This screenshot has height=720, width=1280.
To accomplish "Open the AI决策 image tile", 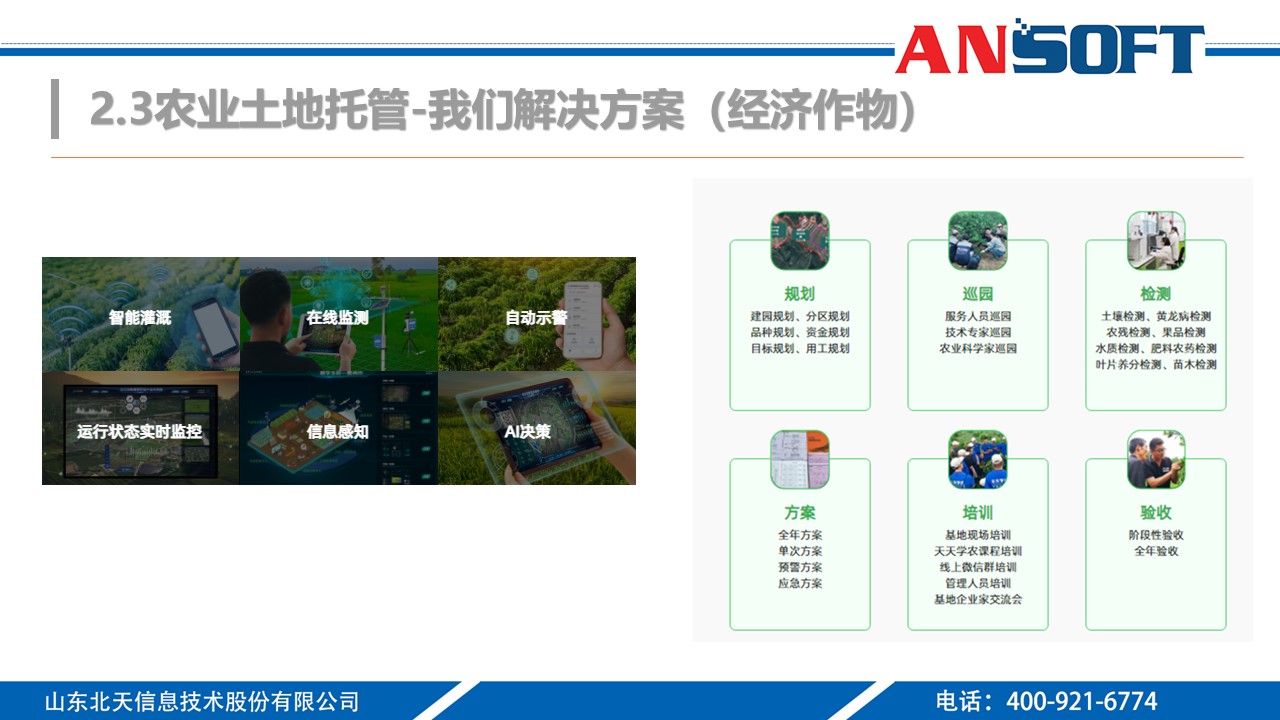I will coord(536,430).
